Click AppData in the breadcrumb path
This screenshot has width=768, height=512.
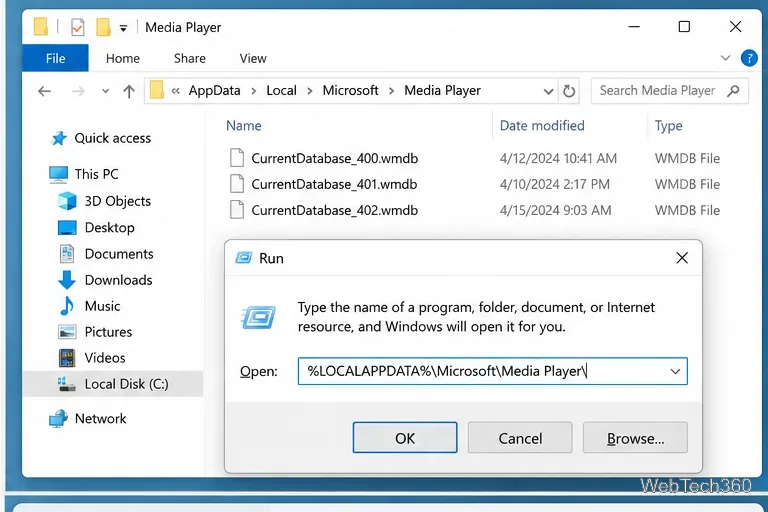click(x=215, y=91)
